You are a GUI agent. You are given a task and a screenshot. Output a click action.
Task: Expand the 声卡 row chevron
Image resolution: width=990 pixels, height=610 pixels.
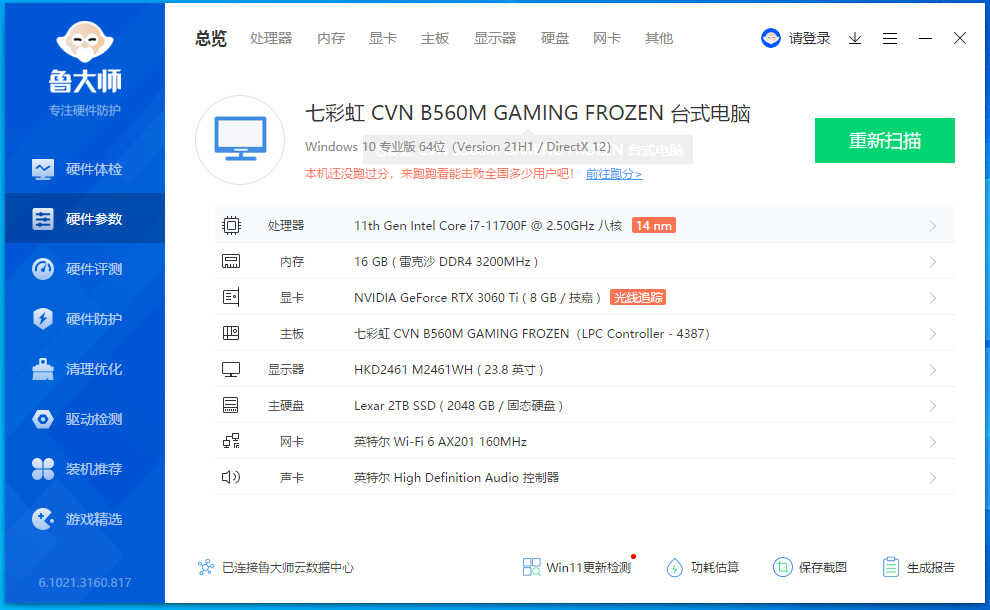[x=933, y=478]
